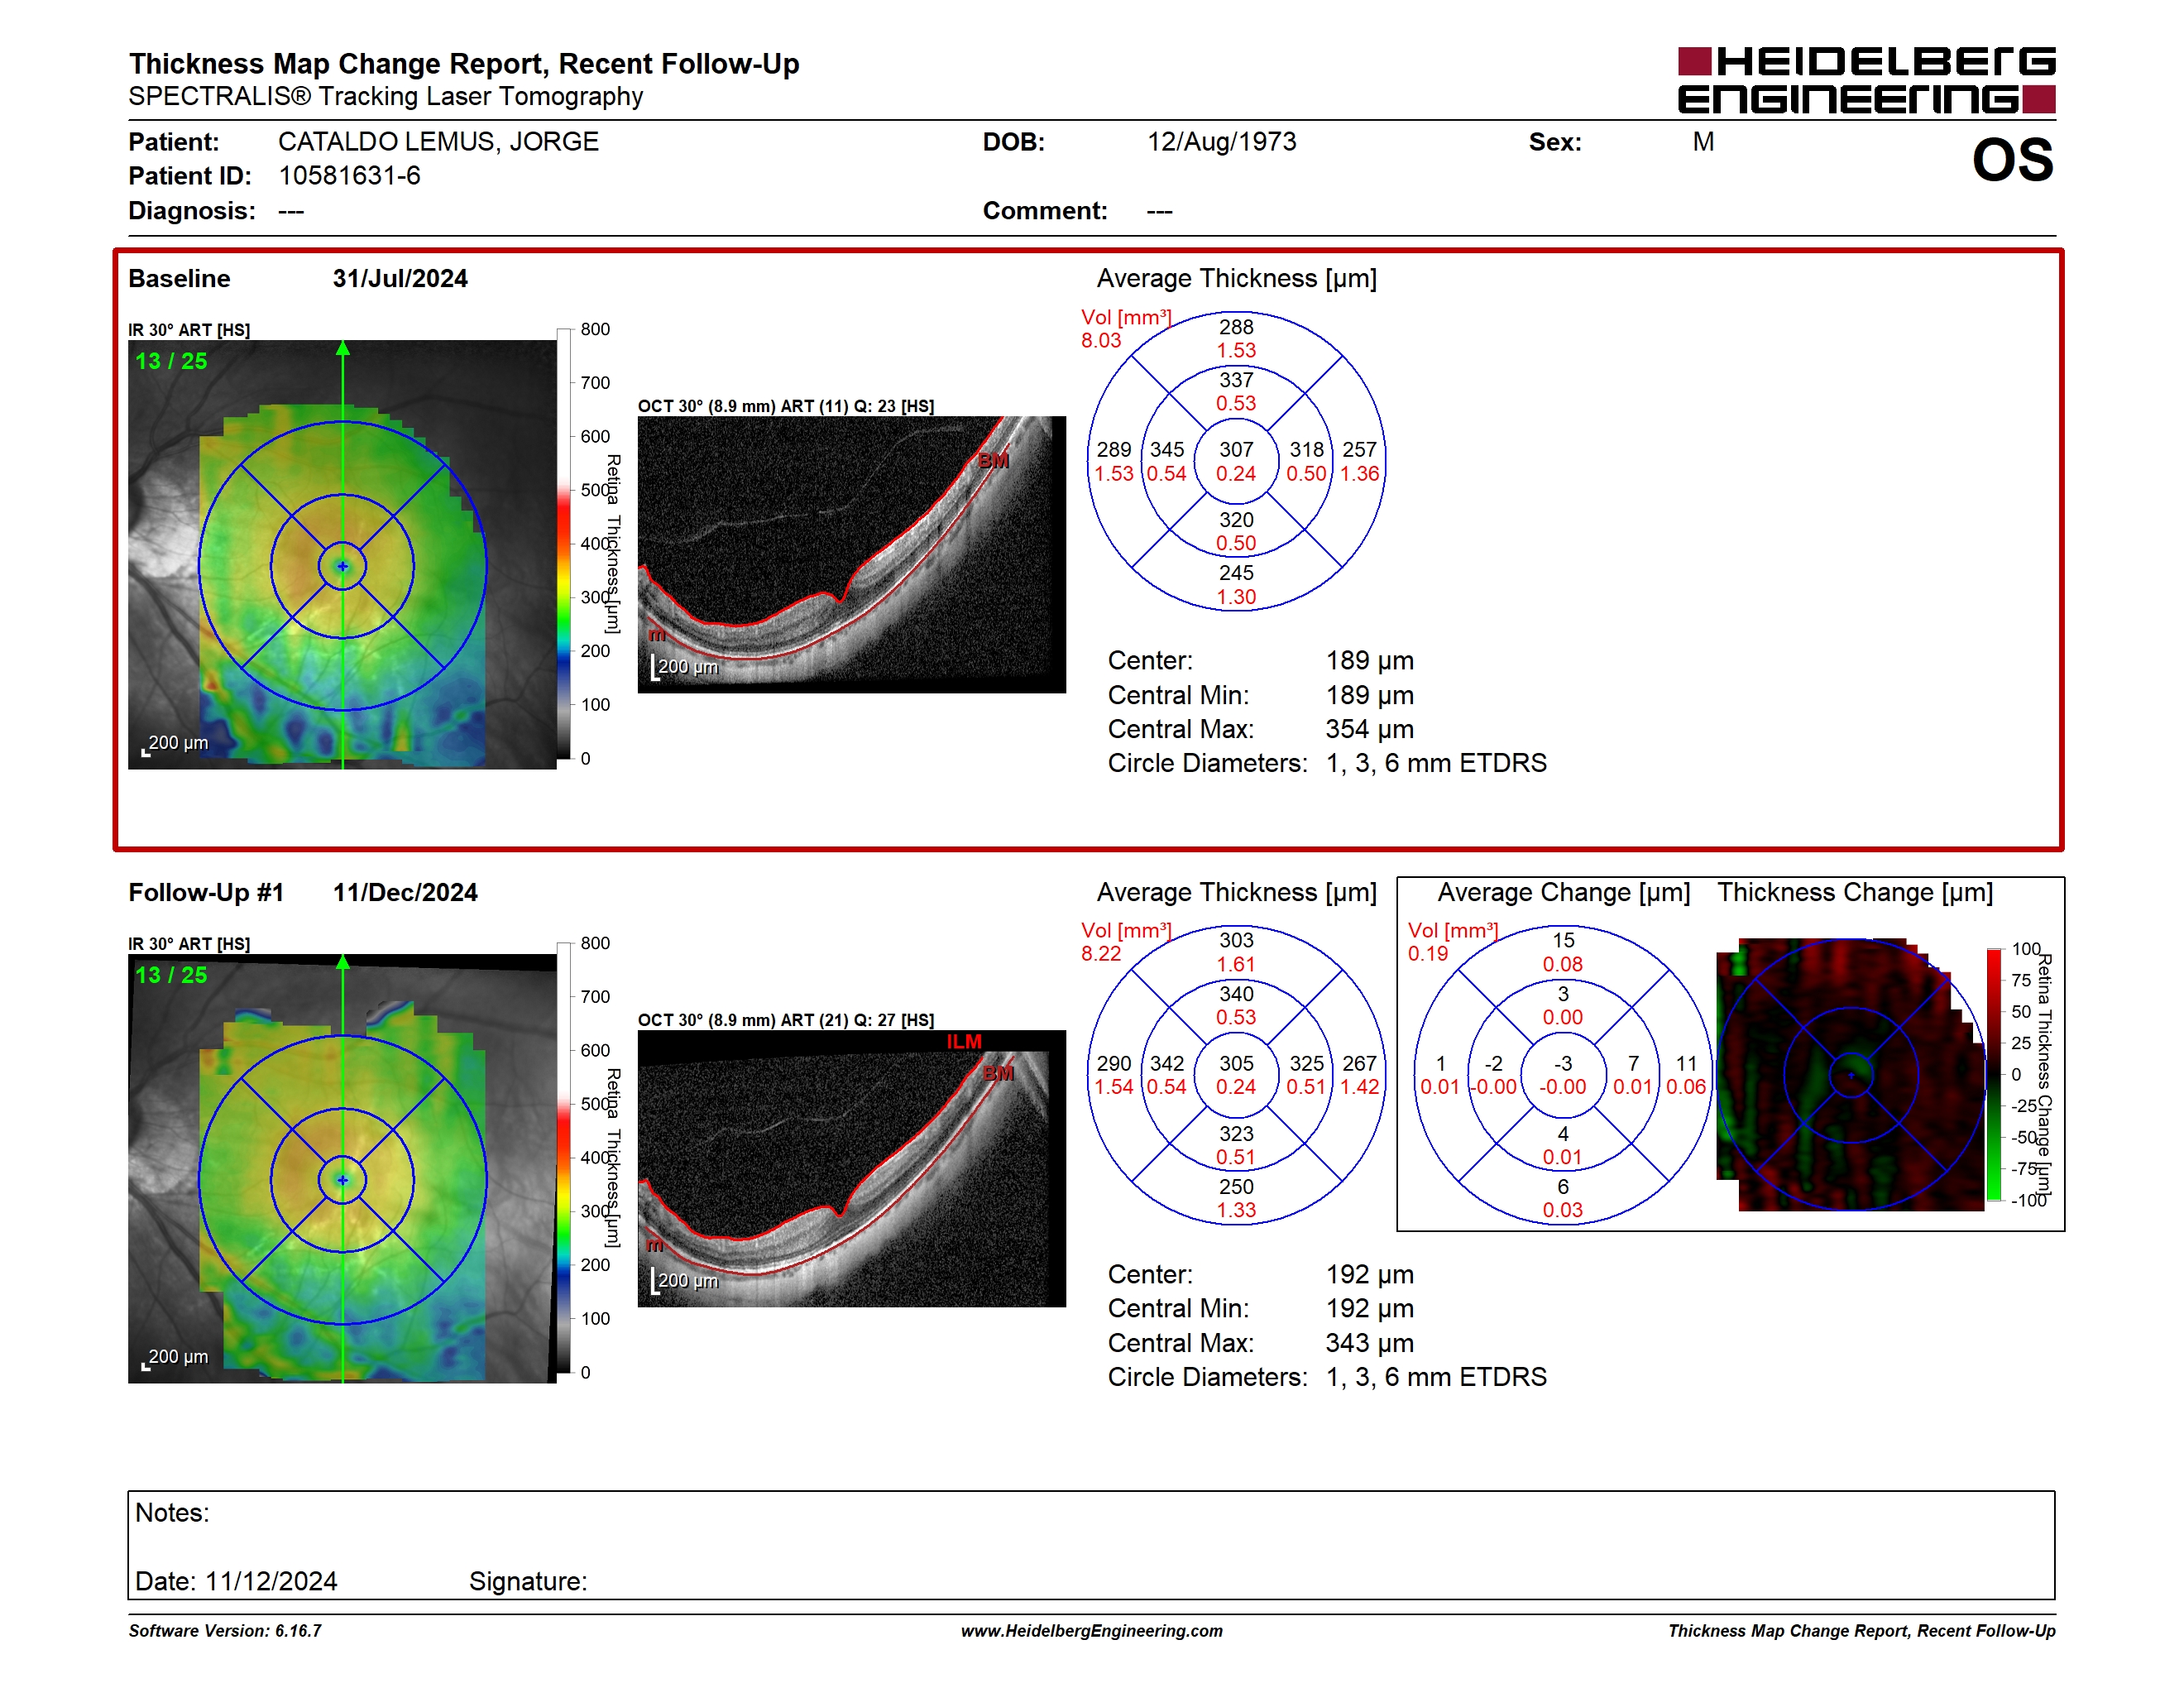This screenshot has width=2184, height=1688.
Task: Open the baseline OCT B-scan image
Action: [x=852, y=554]
